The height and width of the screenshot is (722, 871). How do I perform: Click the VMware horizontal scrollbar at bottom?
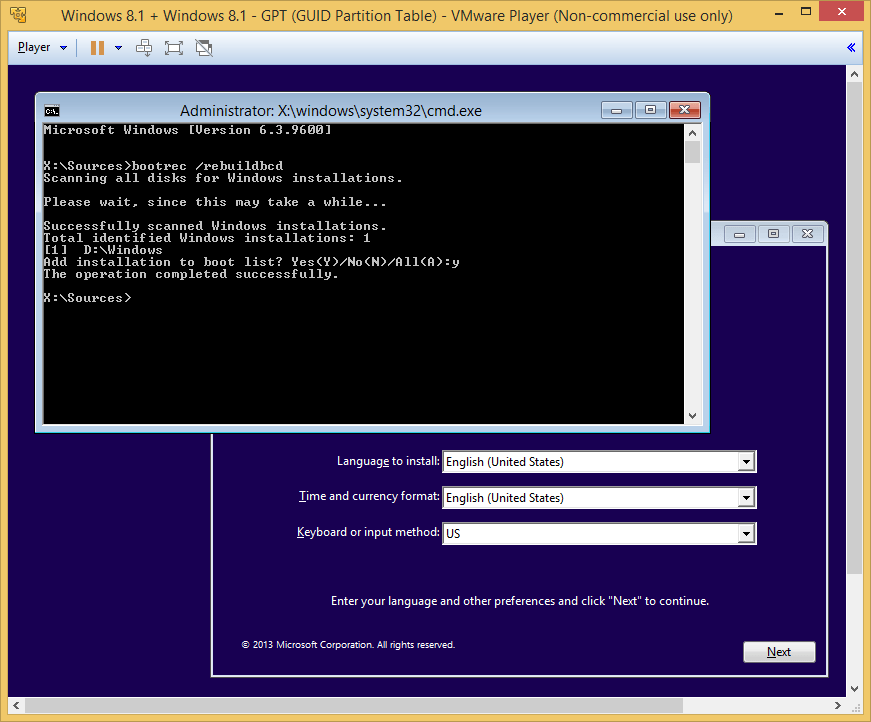(430, 706)
